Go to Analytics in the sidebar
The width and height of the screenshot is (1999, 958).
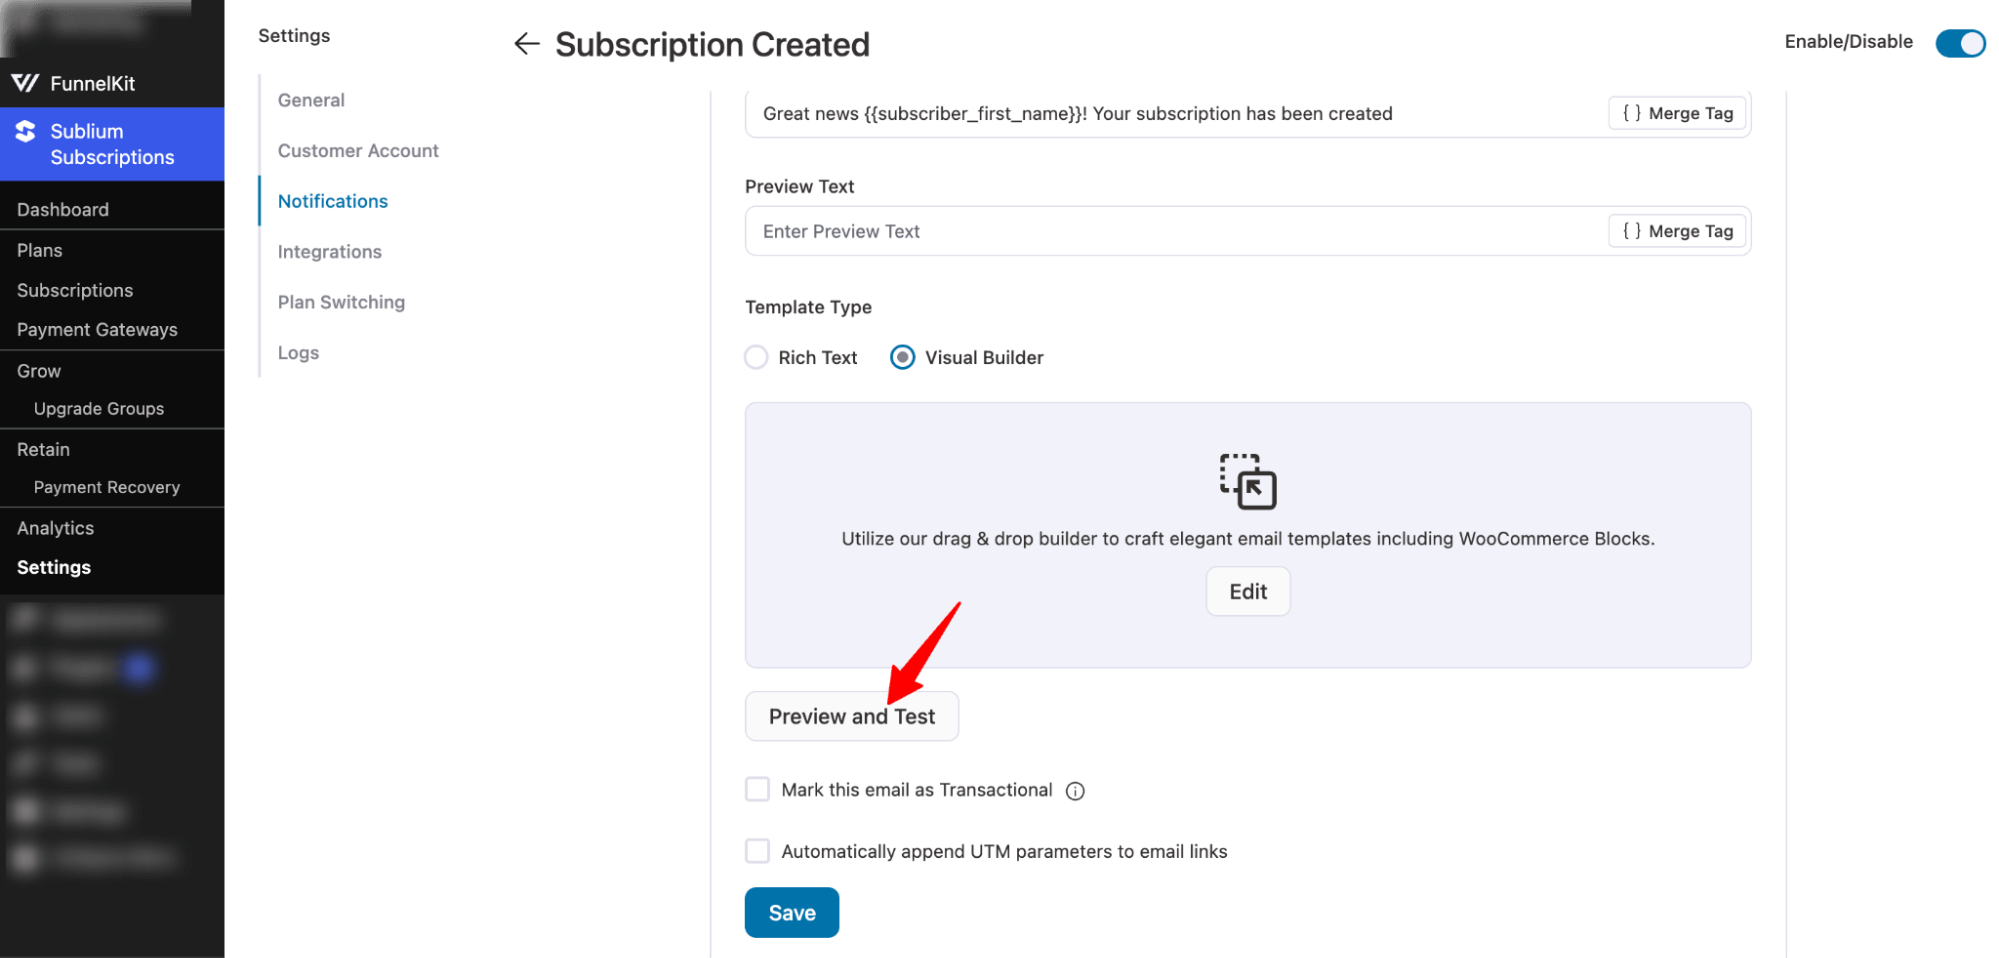coord(55,528)
